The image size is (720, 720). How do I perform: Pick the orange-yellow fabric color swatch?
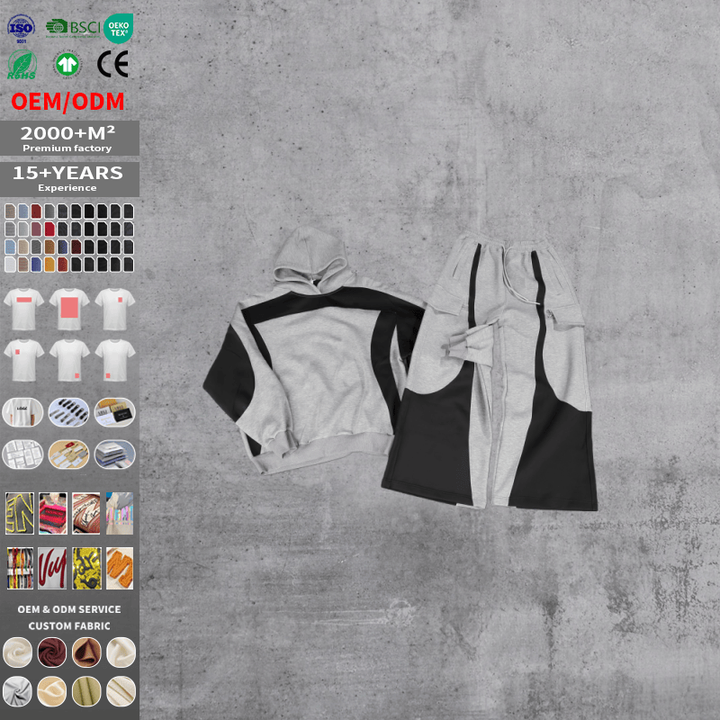point(50,264)
